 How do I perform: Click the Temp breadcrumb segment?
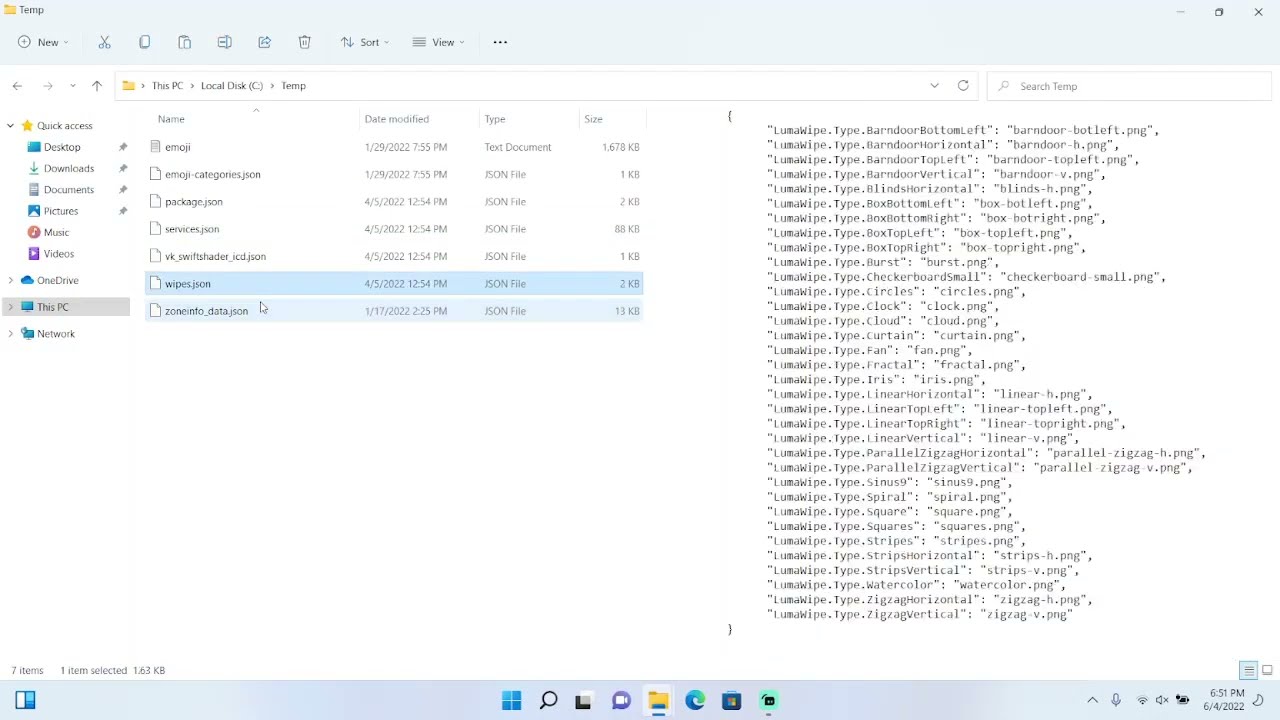point(293,86)
